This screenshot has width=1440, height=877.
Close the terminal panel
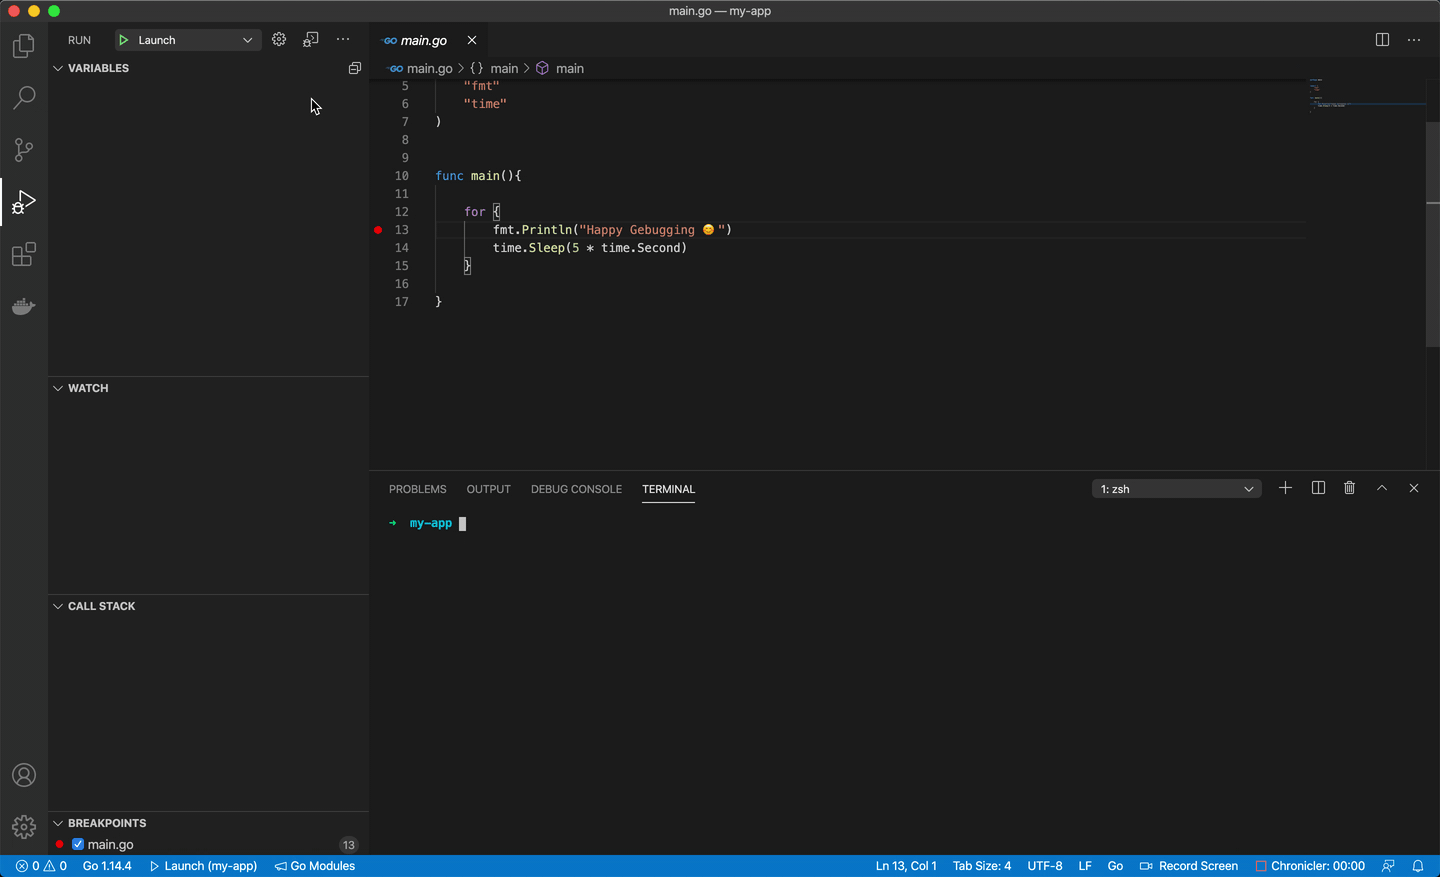pyautogui.click(x=1414, y=488)
